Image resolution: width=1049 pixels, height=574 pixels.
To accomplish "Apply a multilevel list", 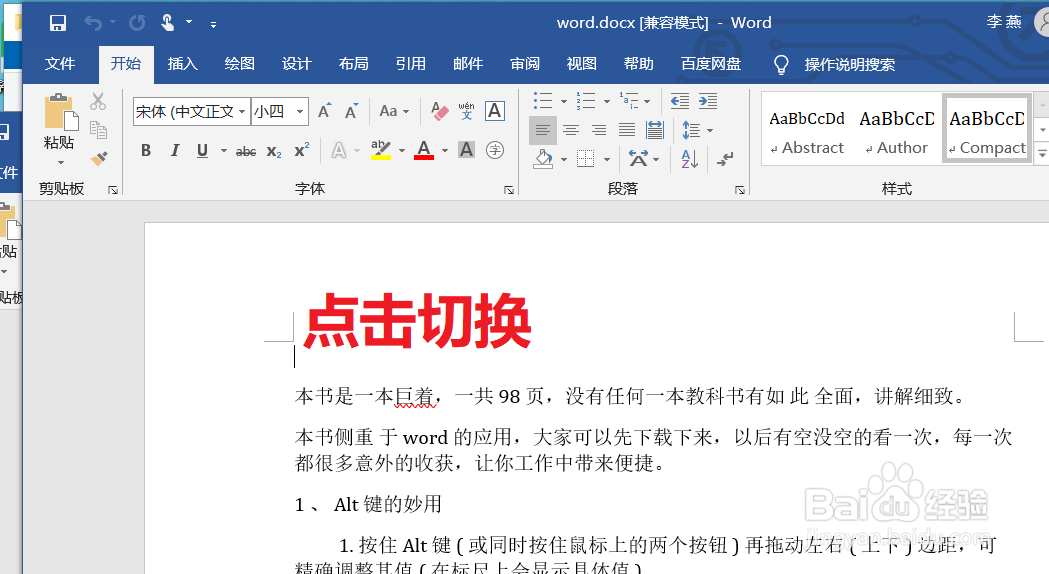I will [x=628, y=101].
